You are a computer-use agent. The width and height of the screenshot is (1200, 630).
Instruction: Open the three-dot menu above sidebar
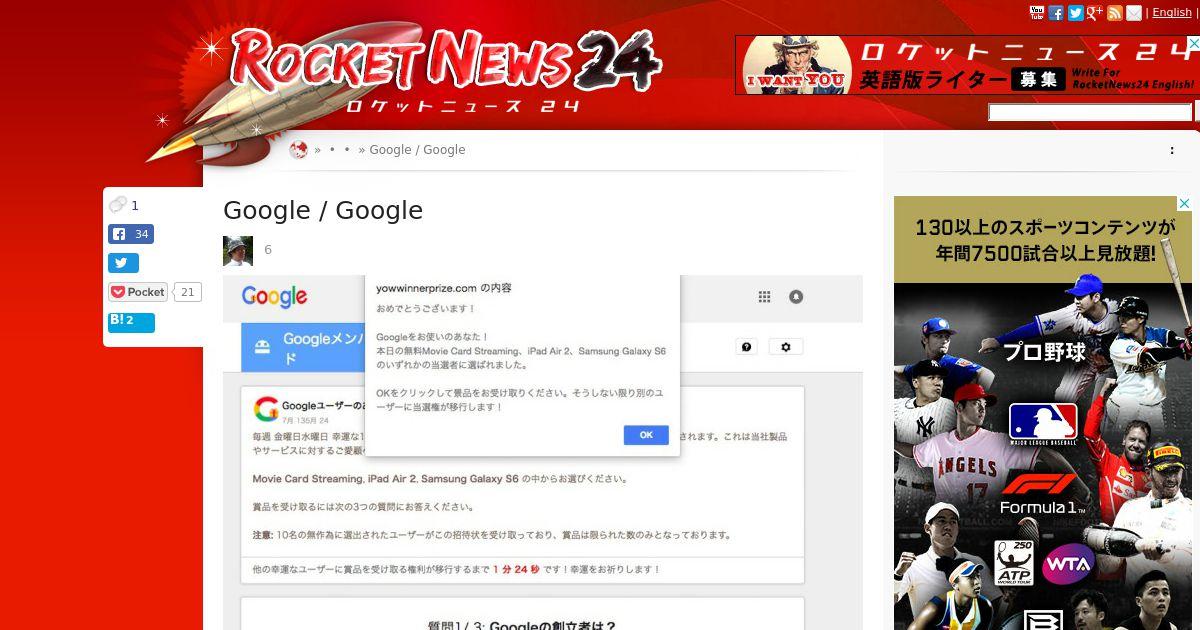(1172, 151)
